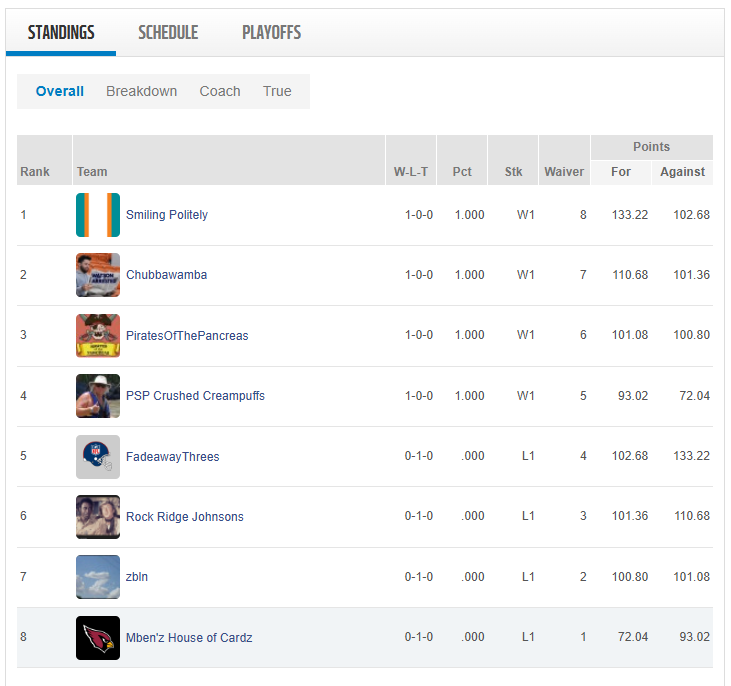Switch to the Schedule tab
This screenshot has width=731, height=686.
pos(168,33)
